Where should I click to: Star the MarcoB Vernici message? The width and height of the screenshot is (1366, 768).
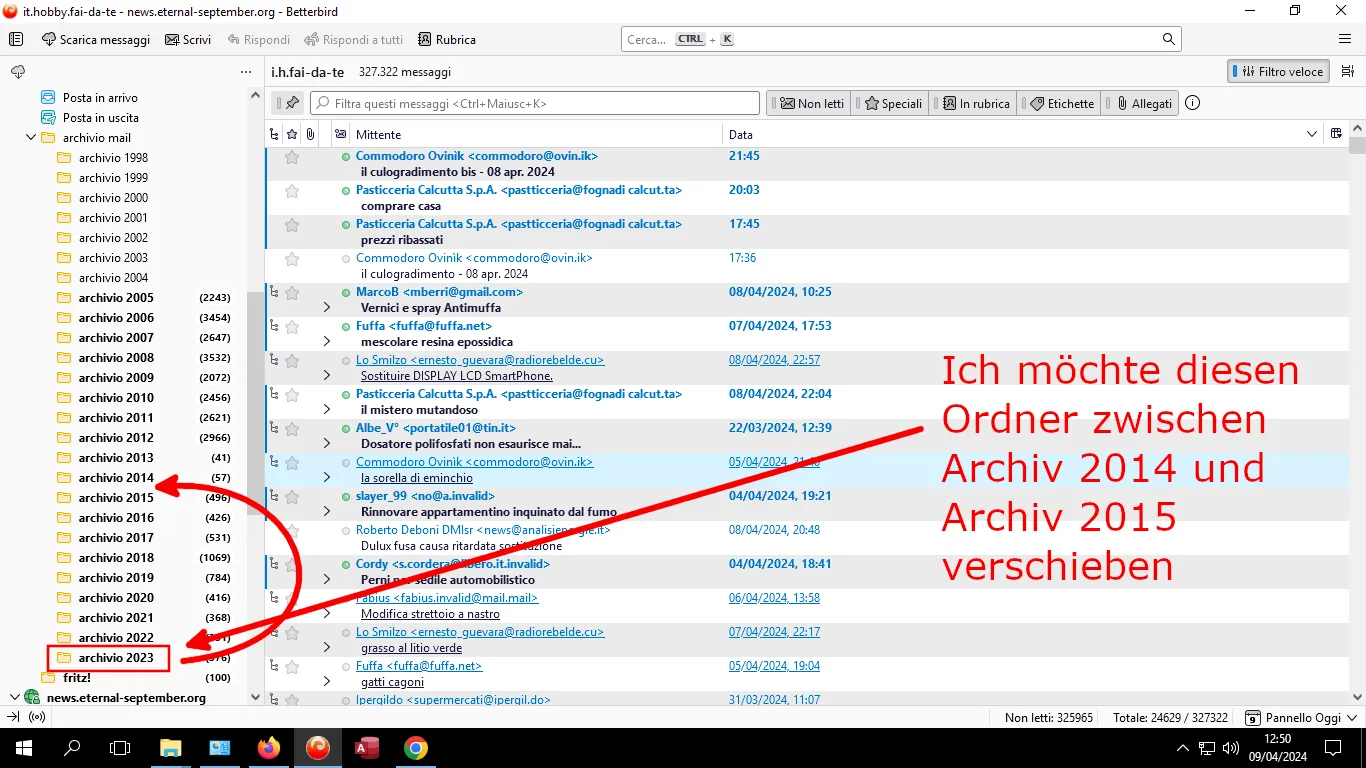coord(292,293)
